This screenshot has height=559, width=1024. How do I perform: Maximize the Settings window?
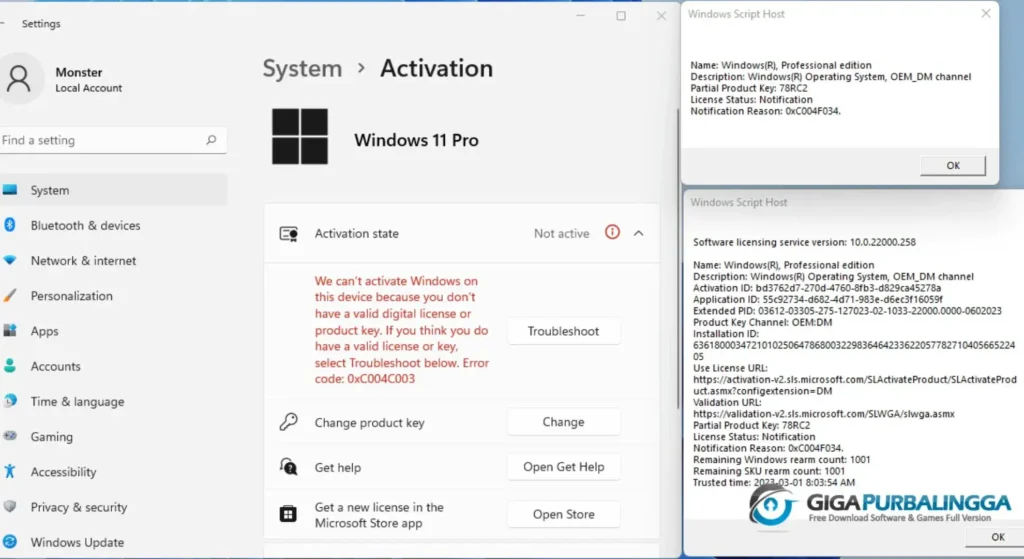point(621,16)
